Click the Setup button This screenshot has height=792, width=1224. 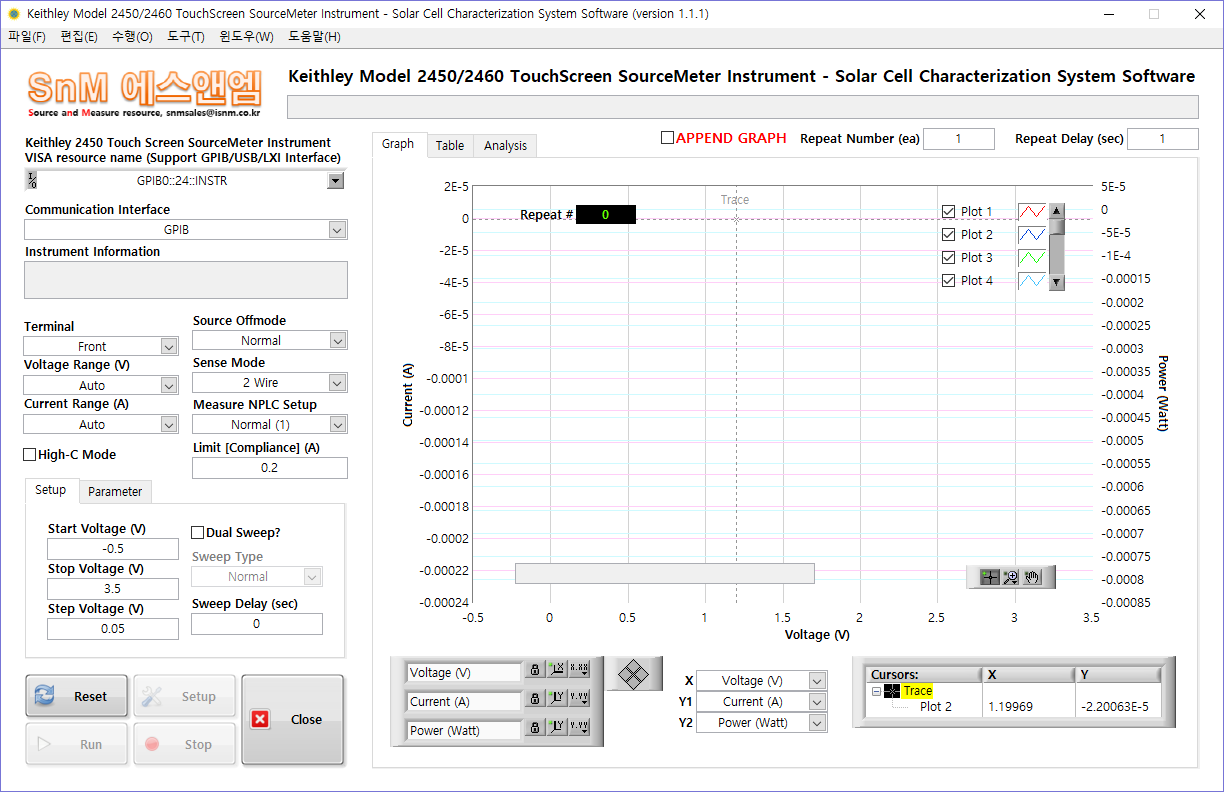185,696
